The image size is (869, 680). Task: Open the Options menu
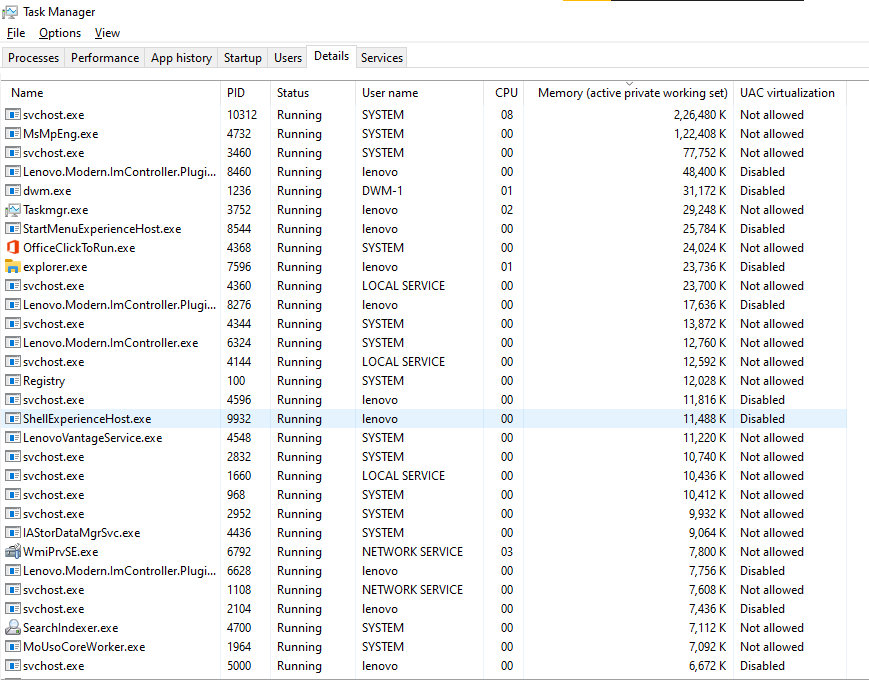point(60,33)
